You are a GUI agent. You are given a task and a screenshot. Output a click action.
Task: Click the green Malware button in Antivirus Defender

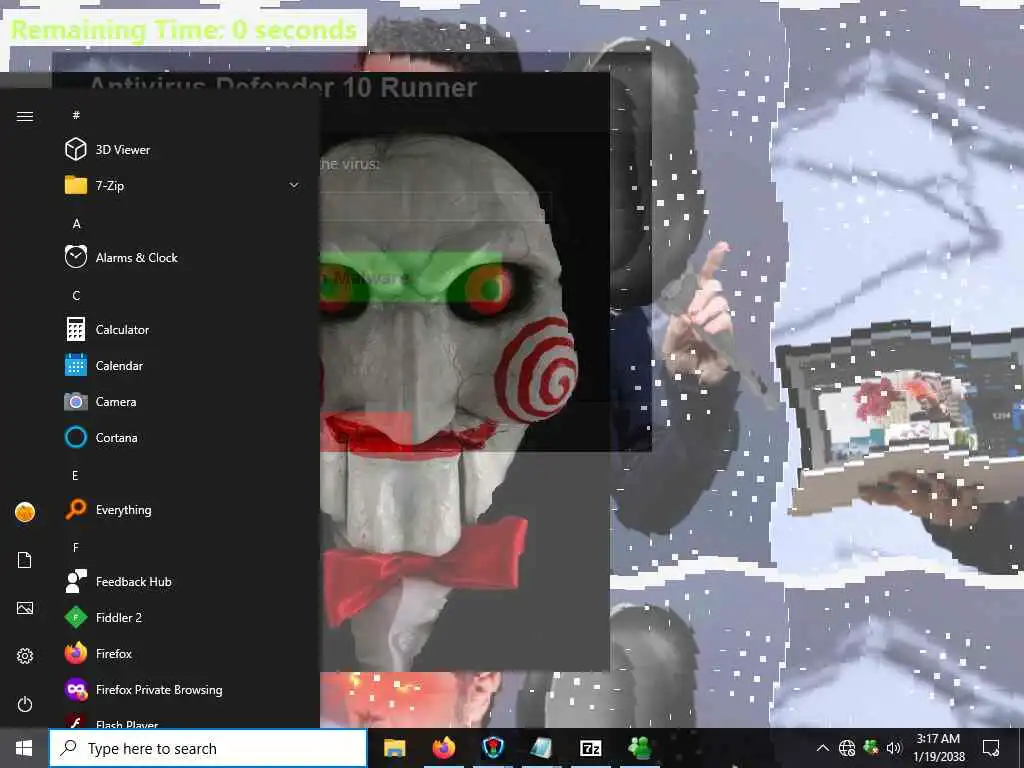pyautogui.click(x=411, y=278)
